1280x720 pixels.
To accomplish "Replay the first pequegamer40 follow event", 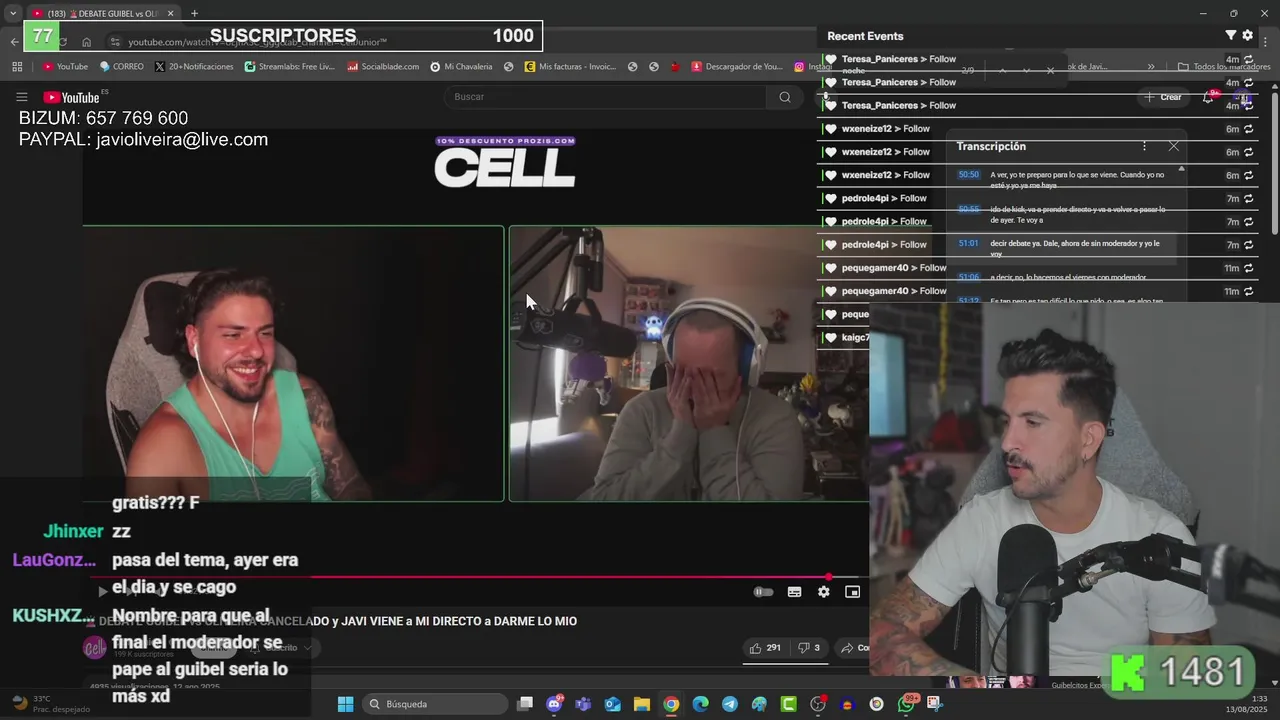I will click(1248, 268).
